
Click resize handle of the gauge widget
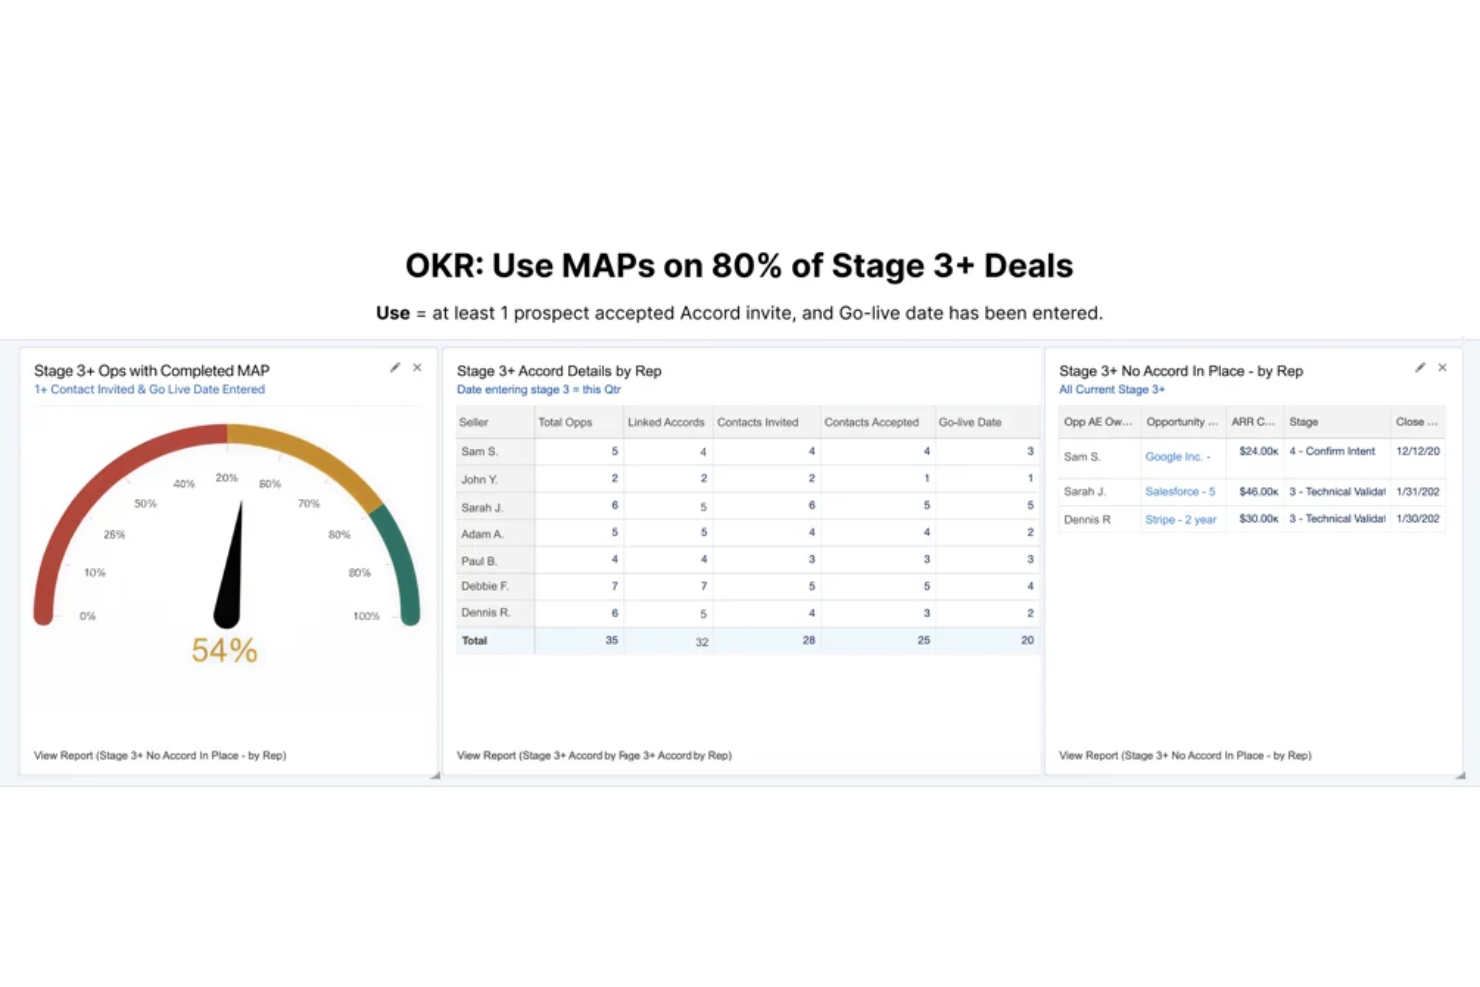pos(434,775)
